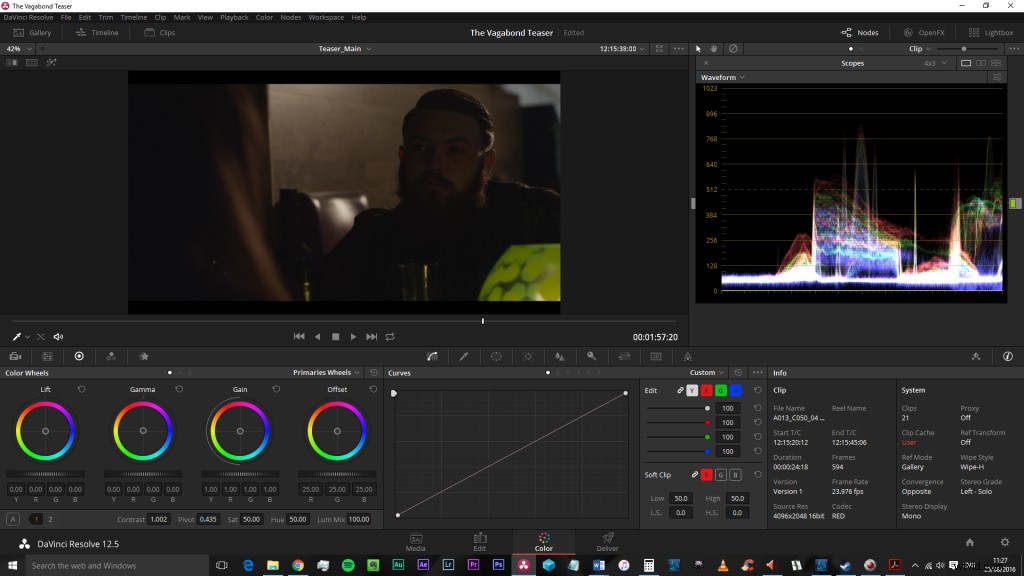This screenshot has width=1024, height=576.
Task: Select the Keyframes panel icon
Action: (x=975, y=356)
